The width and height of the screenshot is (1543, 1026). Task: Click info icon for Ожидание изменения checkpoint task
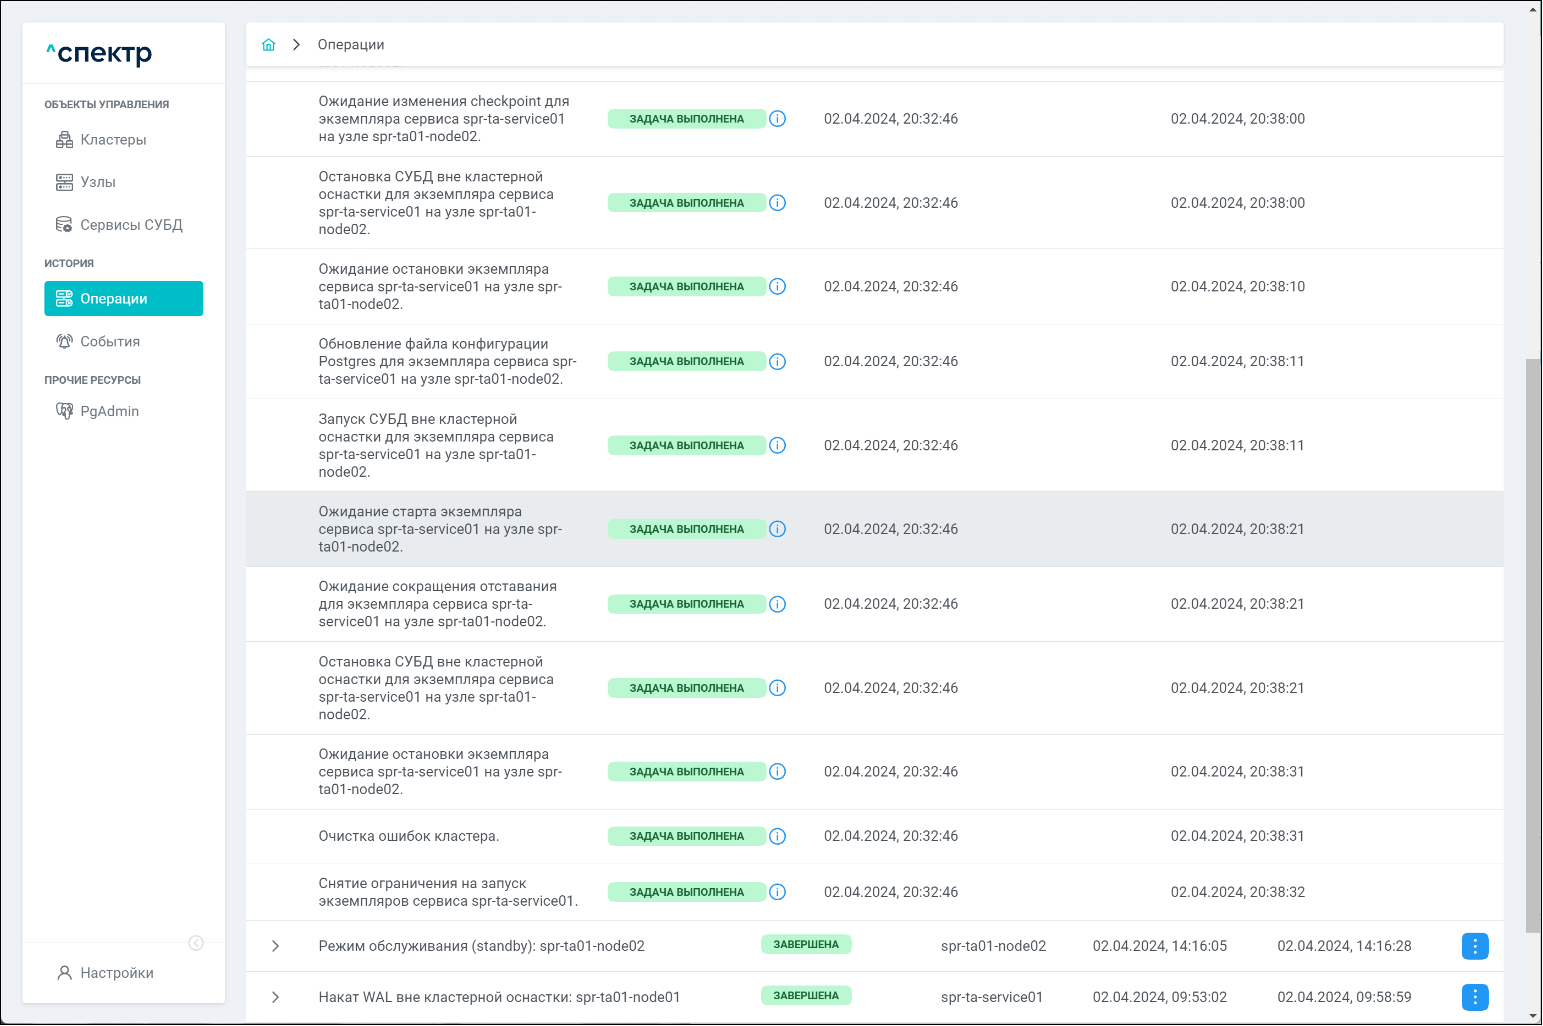click(778, 119)
